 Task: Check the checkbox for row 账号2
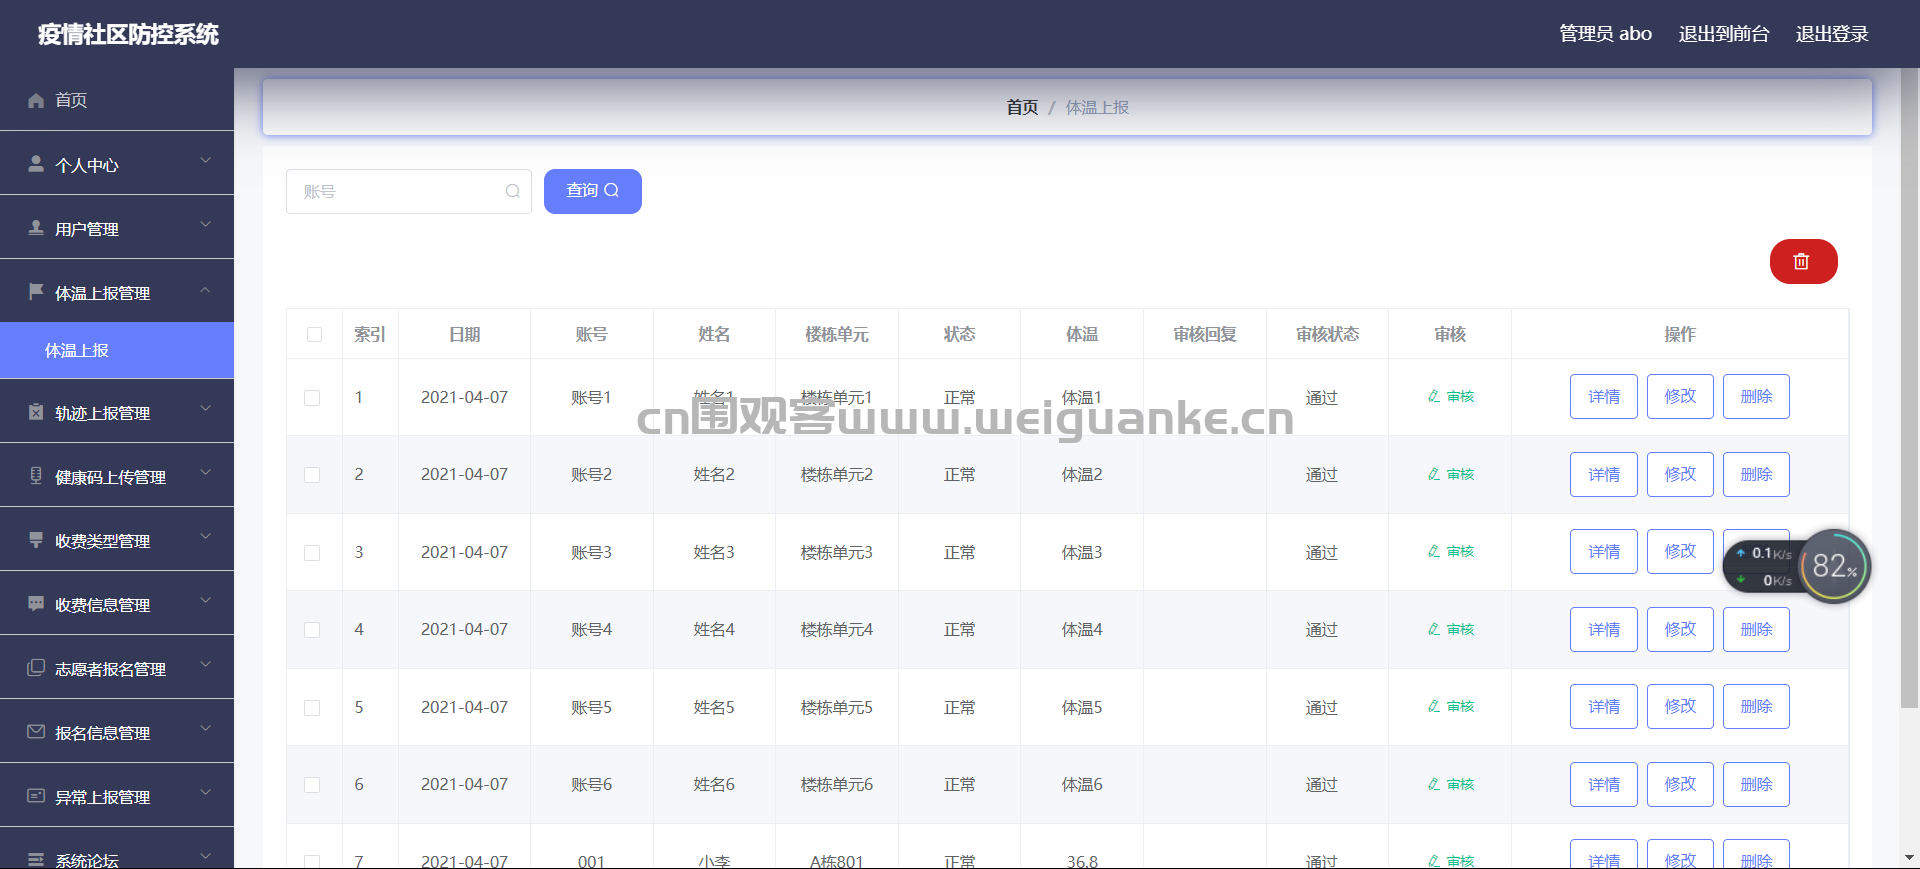click(x=312, y=475)
